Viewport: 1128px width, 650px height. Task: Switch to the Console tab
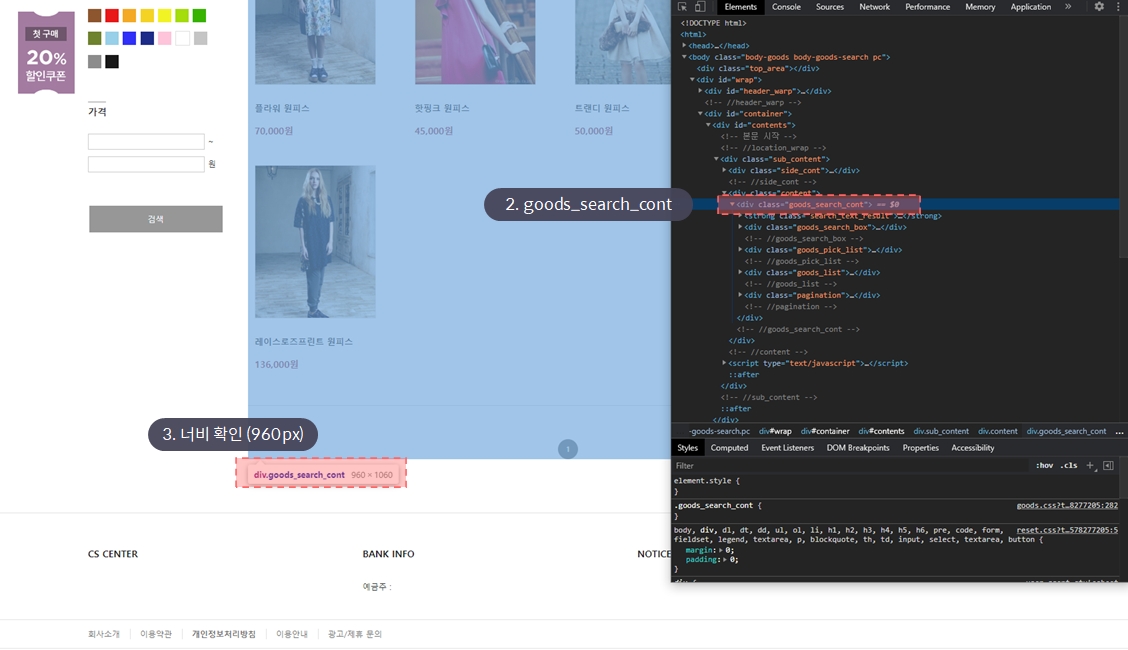pyautogui.click(x=786, y=7)
